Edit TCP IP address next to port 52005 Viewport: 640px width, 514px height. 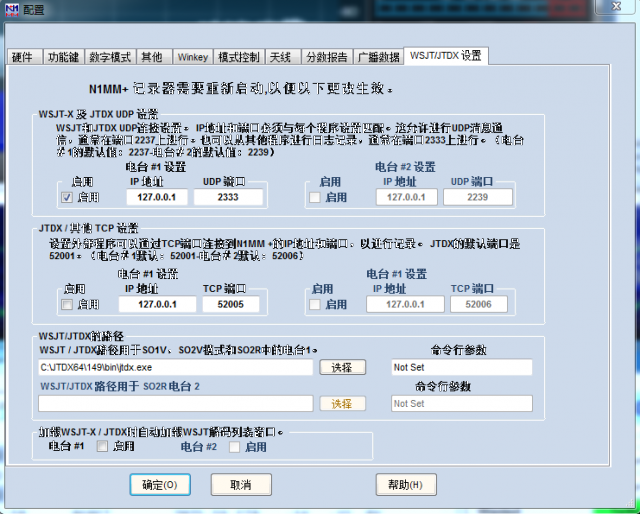click(157, 305)
